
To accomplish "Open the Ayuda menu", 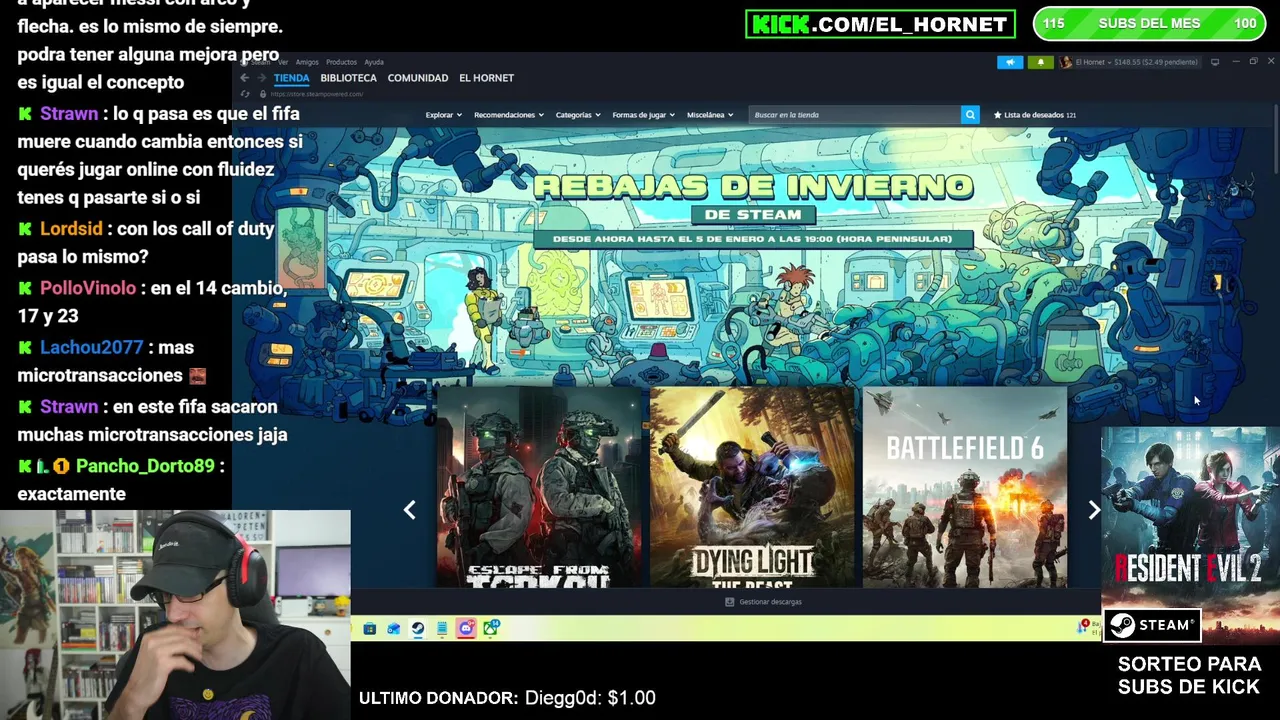I will coord(374,62).
